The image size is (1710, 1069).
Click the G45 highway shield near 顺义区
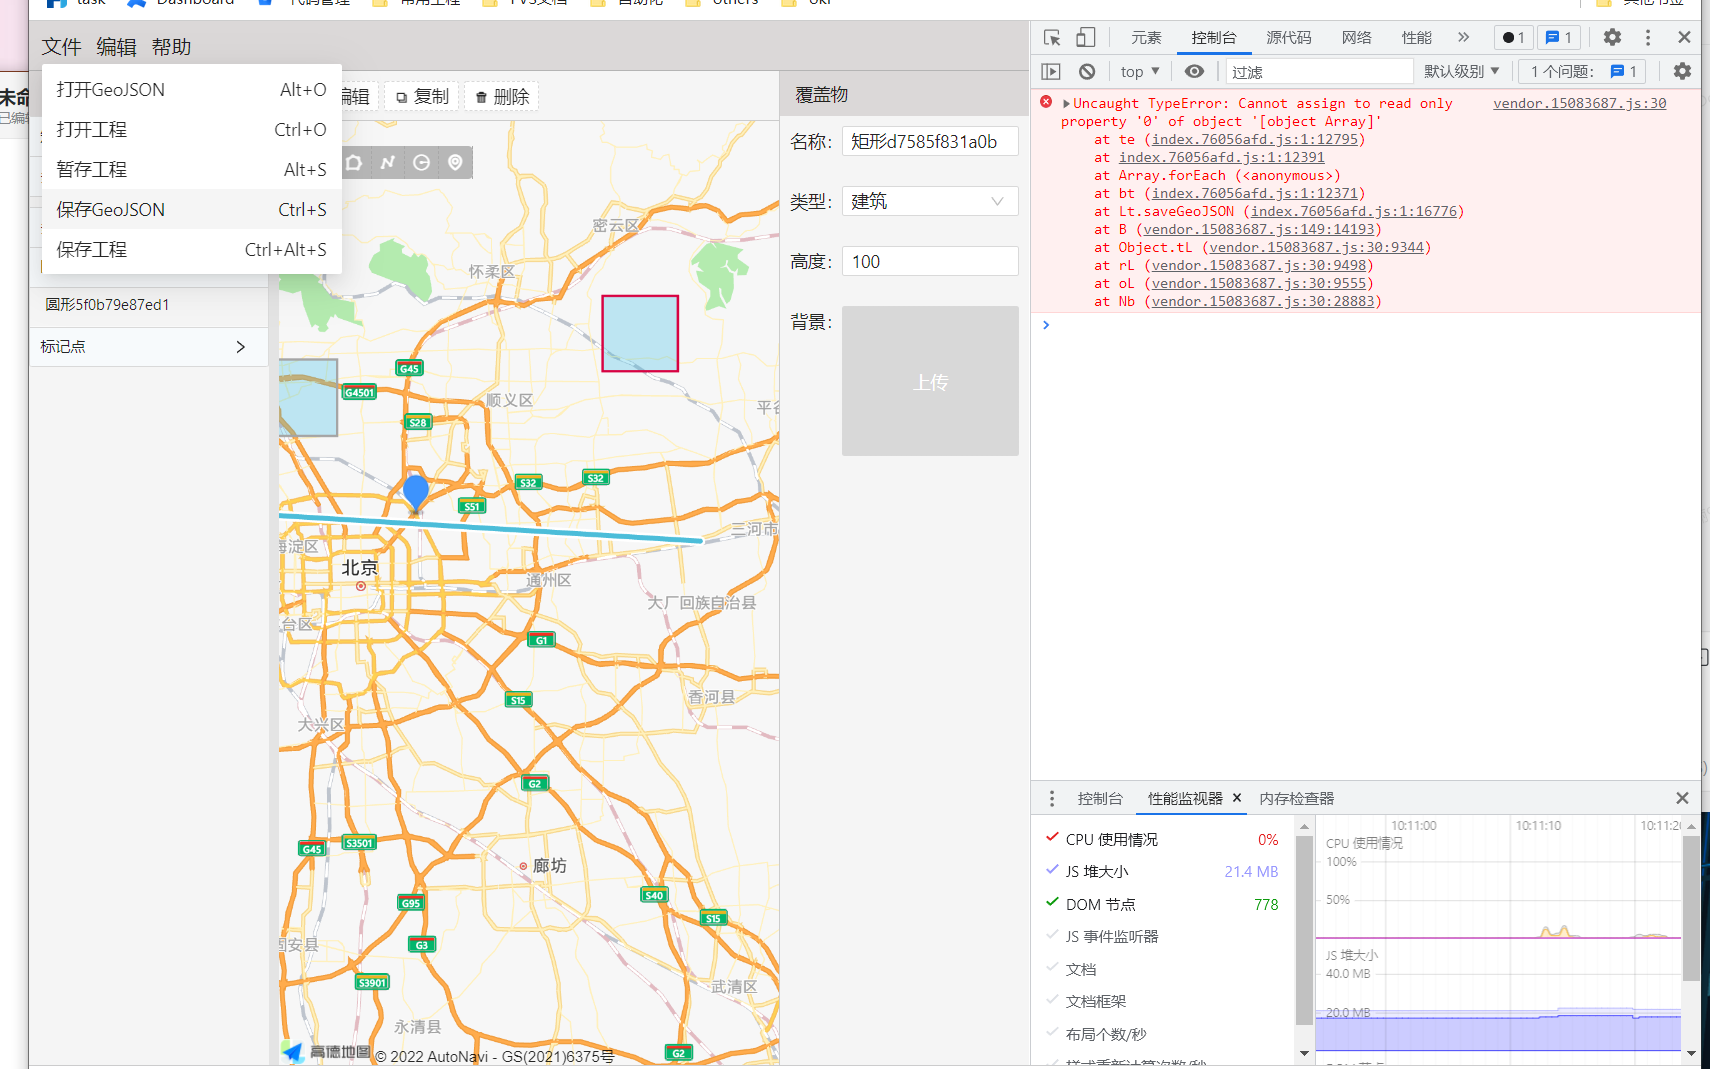coord(410,368)
